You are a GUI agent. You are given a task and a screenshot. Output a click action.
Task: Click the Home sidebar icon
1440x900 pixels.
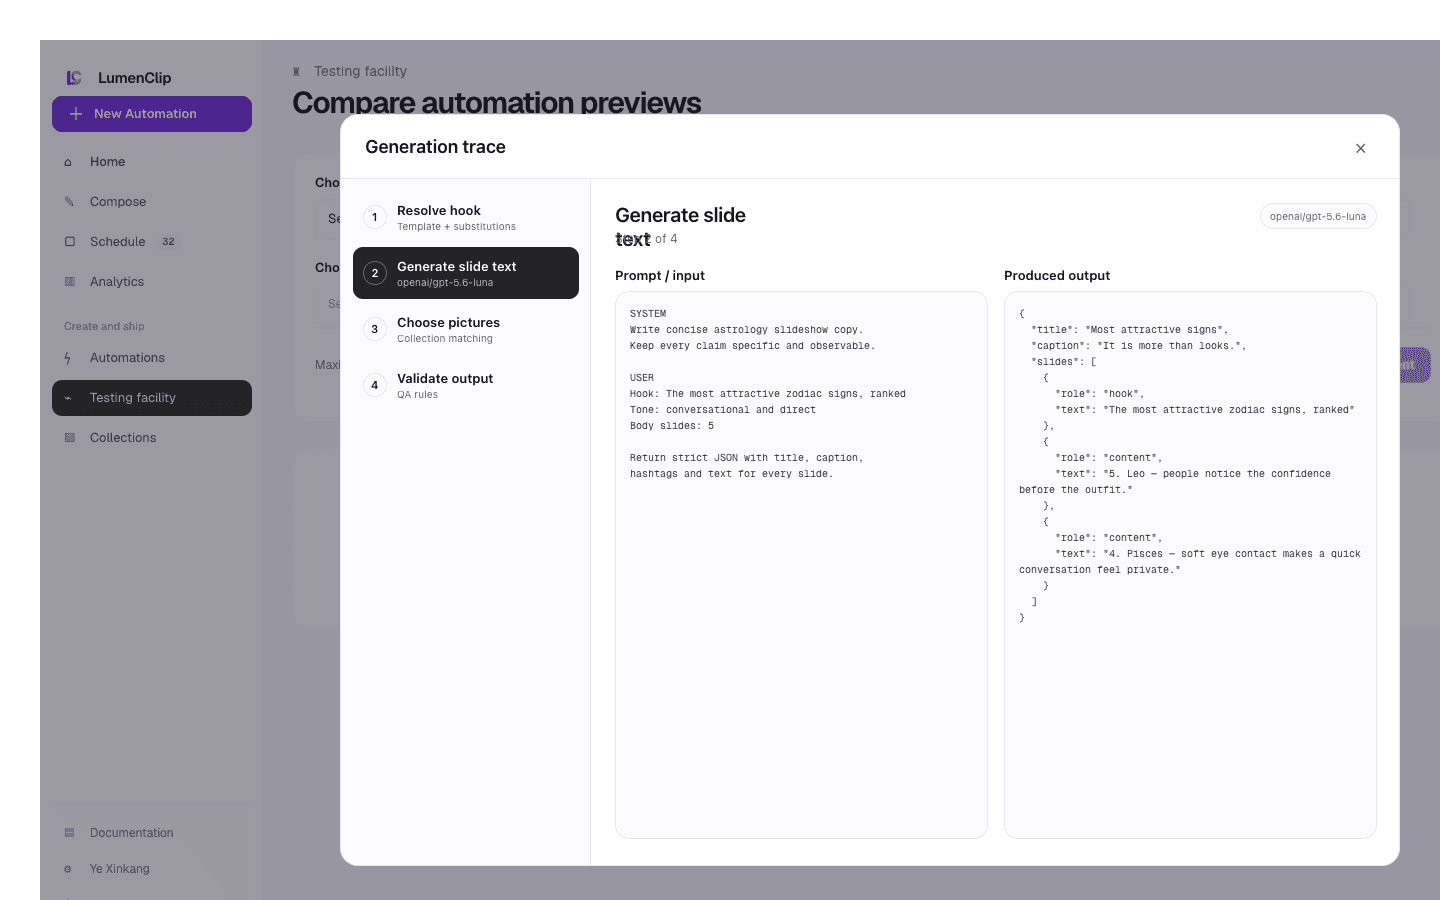click(68, 162)
